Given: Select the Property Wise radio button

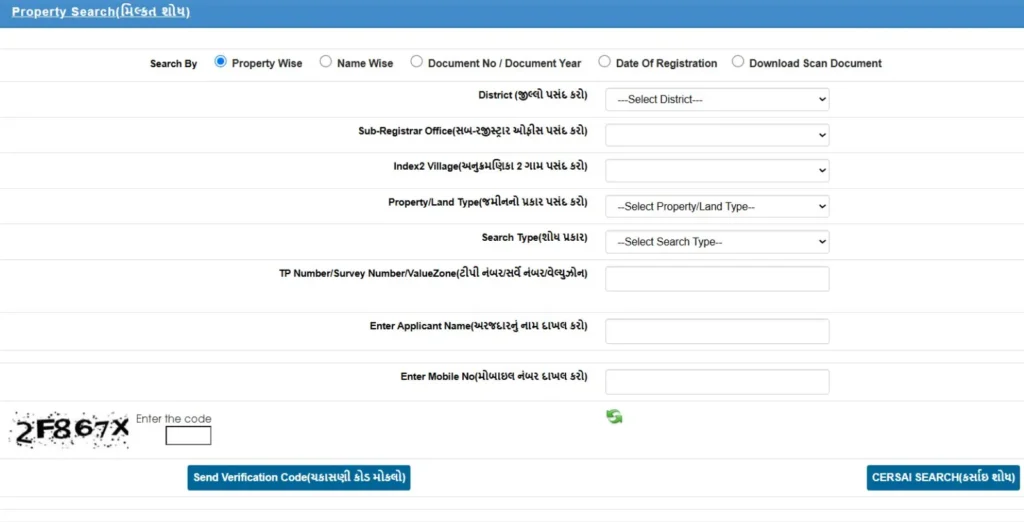Looking at the screenshot, I should tap(221, 62).
